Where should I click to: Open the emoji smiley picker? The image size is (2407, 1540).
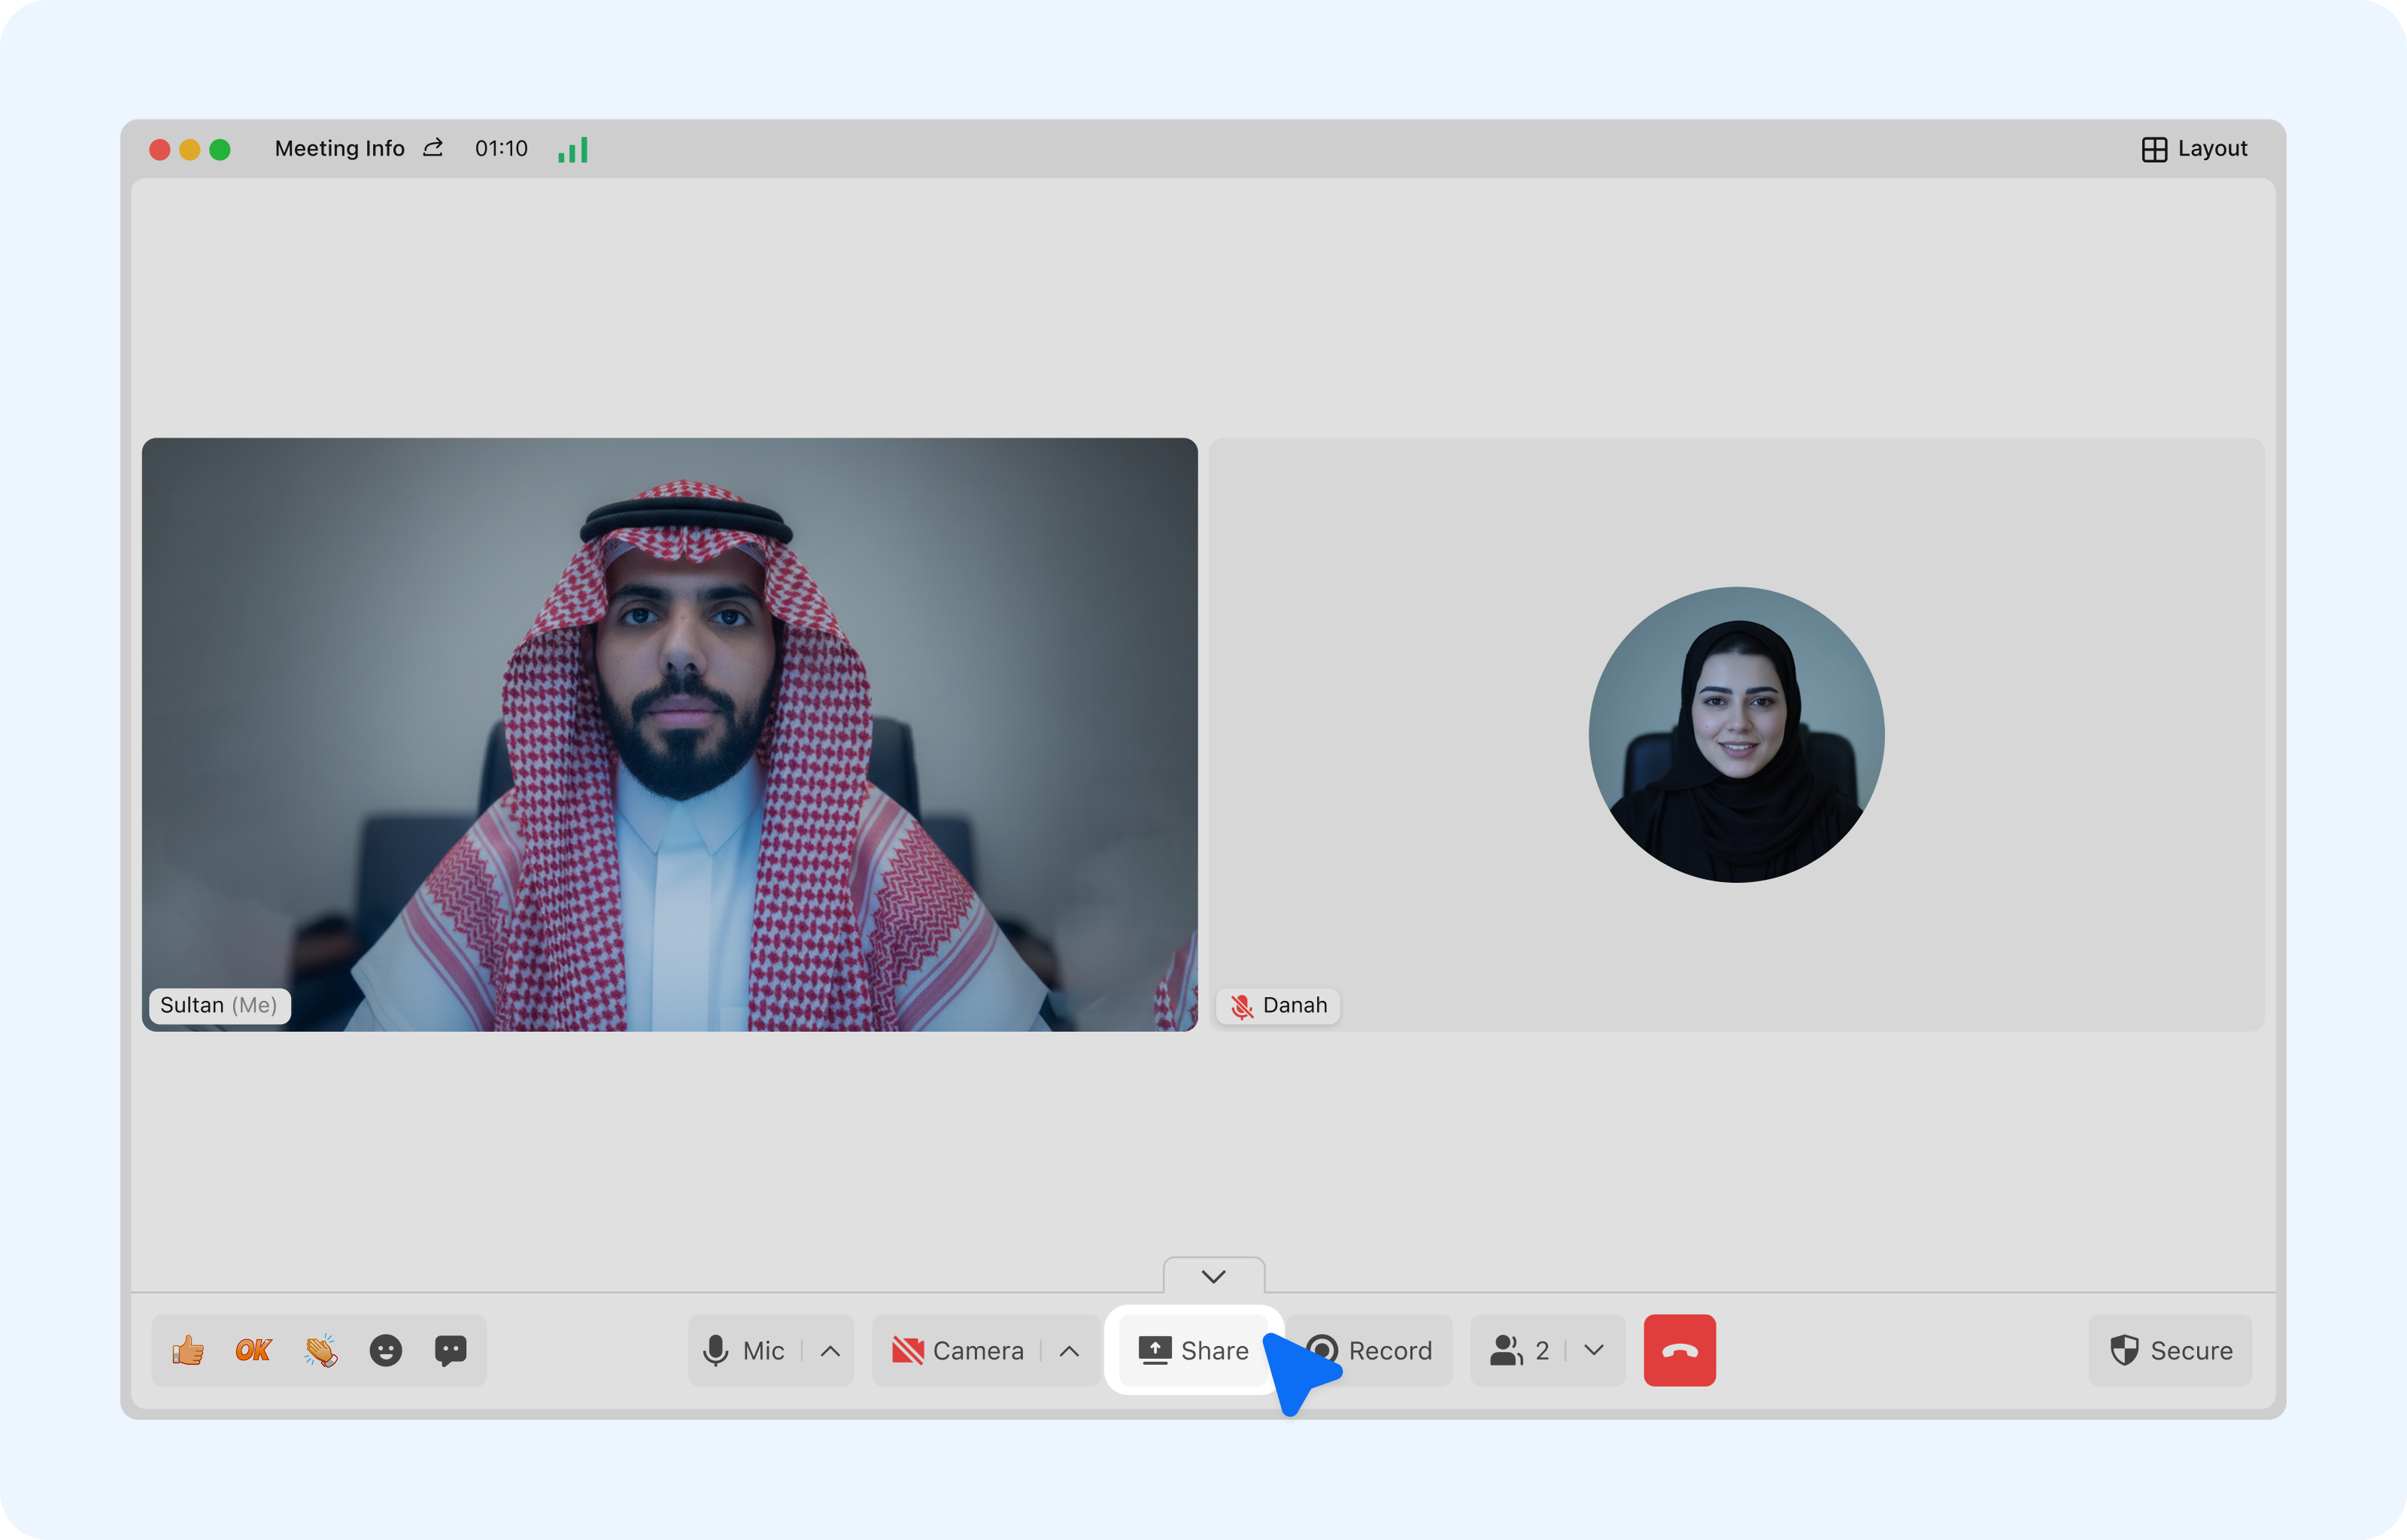pyautogui.click(x=385, y=1350)
